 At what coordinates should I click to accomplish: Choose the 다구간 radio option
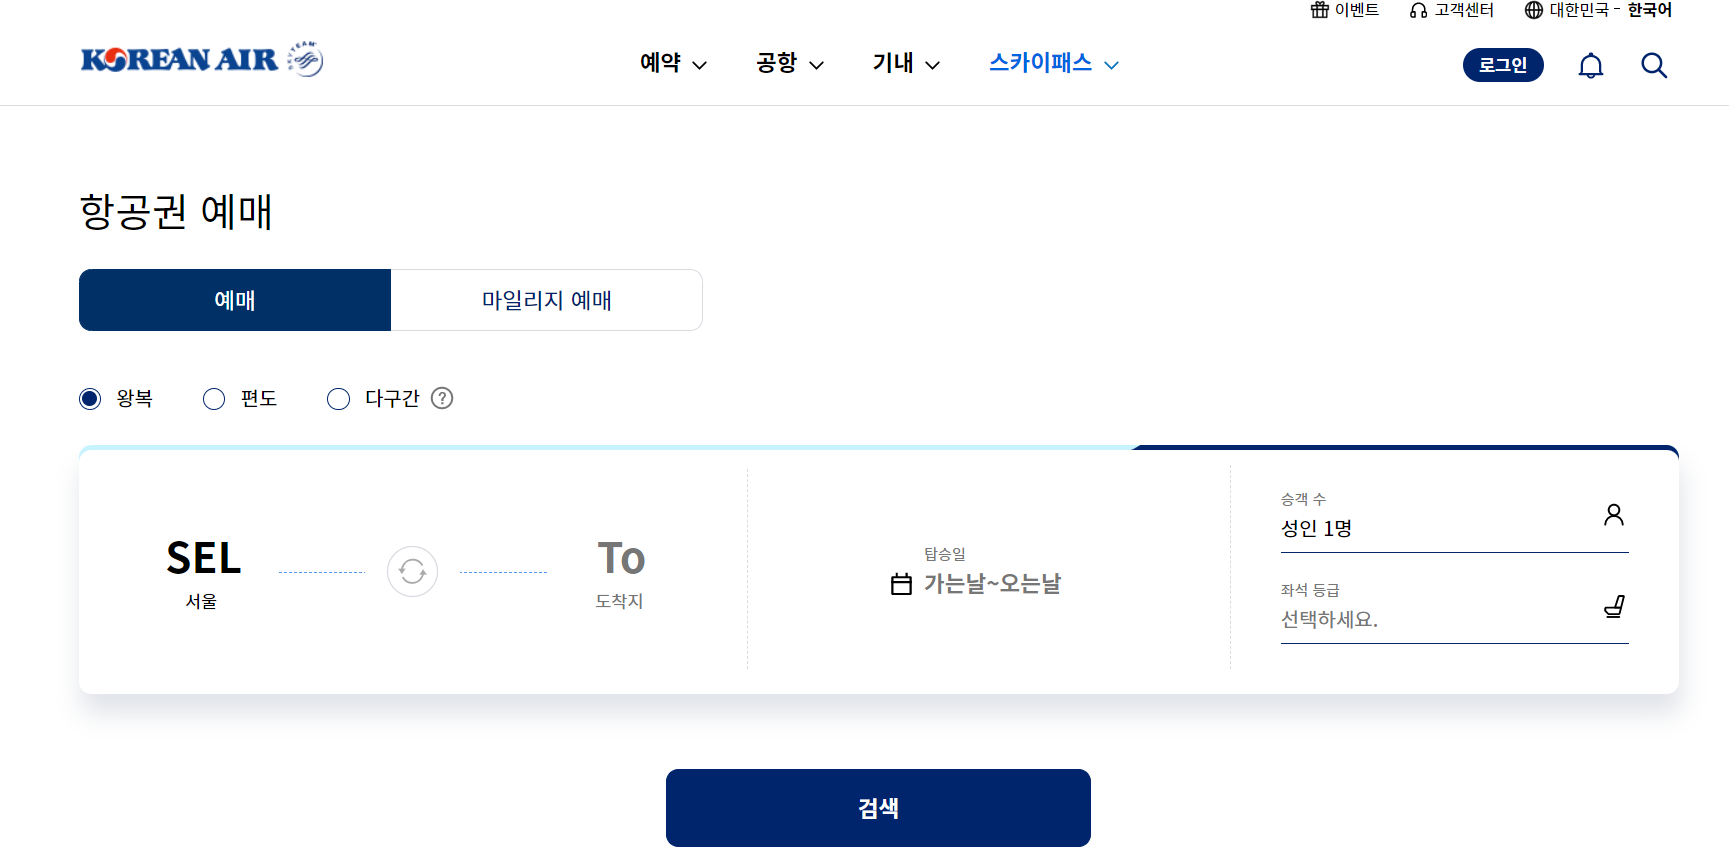[338, 398]
